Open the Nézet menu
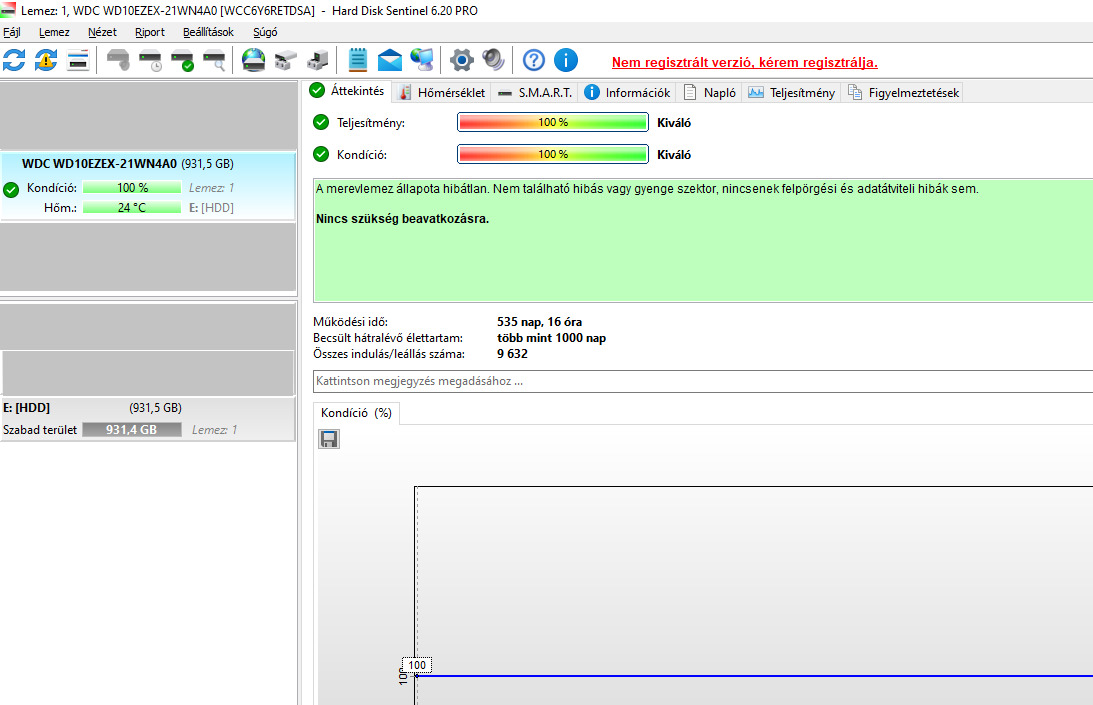Screen dimensions: 1093x705 (102, 32)
